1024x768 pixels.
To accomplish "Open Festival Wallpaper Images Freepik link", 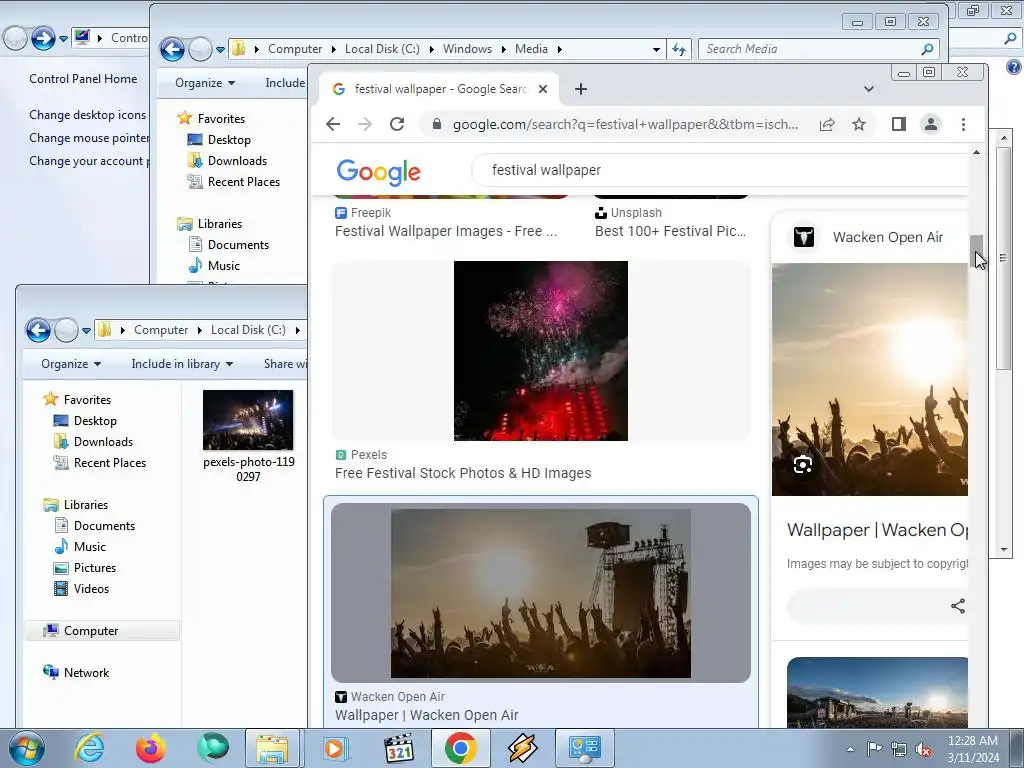I will point(446,231).
